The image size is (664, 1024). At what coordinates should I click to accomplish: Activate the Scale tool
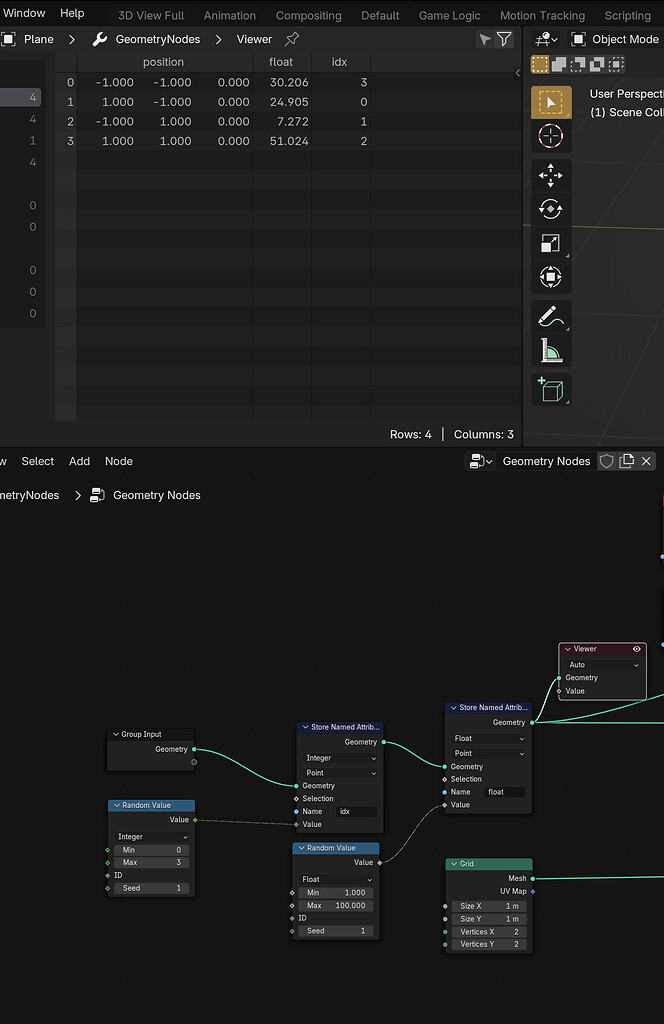(551, 244)
